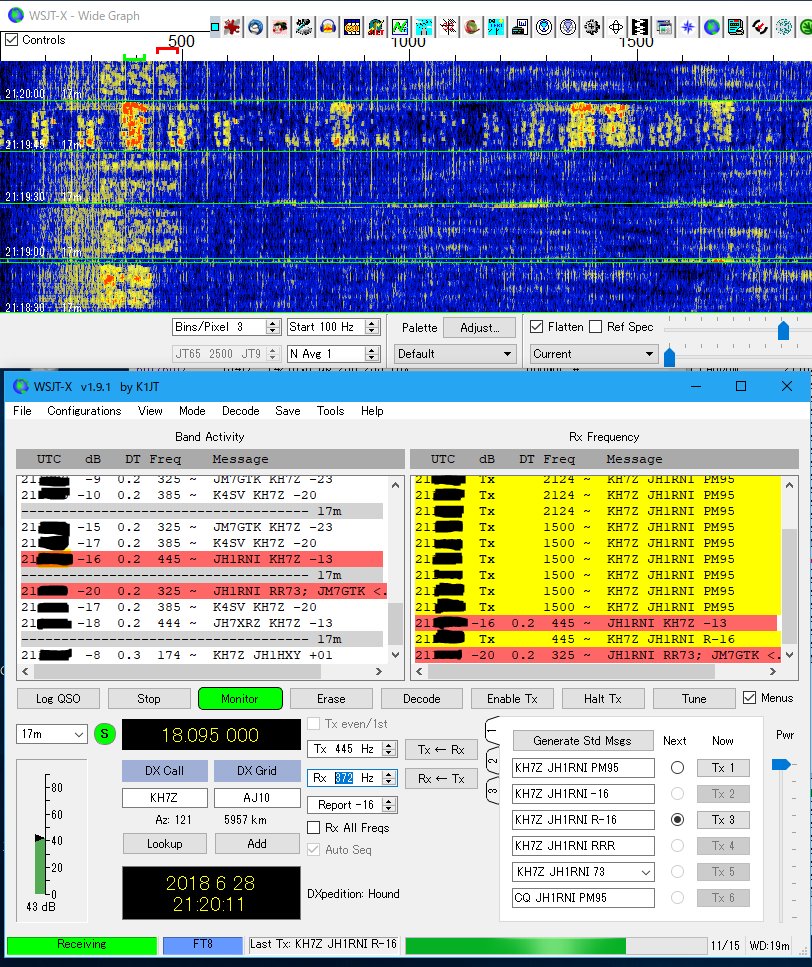The height and width of the screenshot is (967, 812).
Task: Click the upper Wide Graph gain slider handle
Action: 784,330
